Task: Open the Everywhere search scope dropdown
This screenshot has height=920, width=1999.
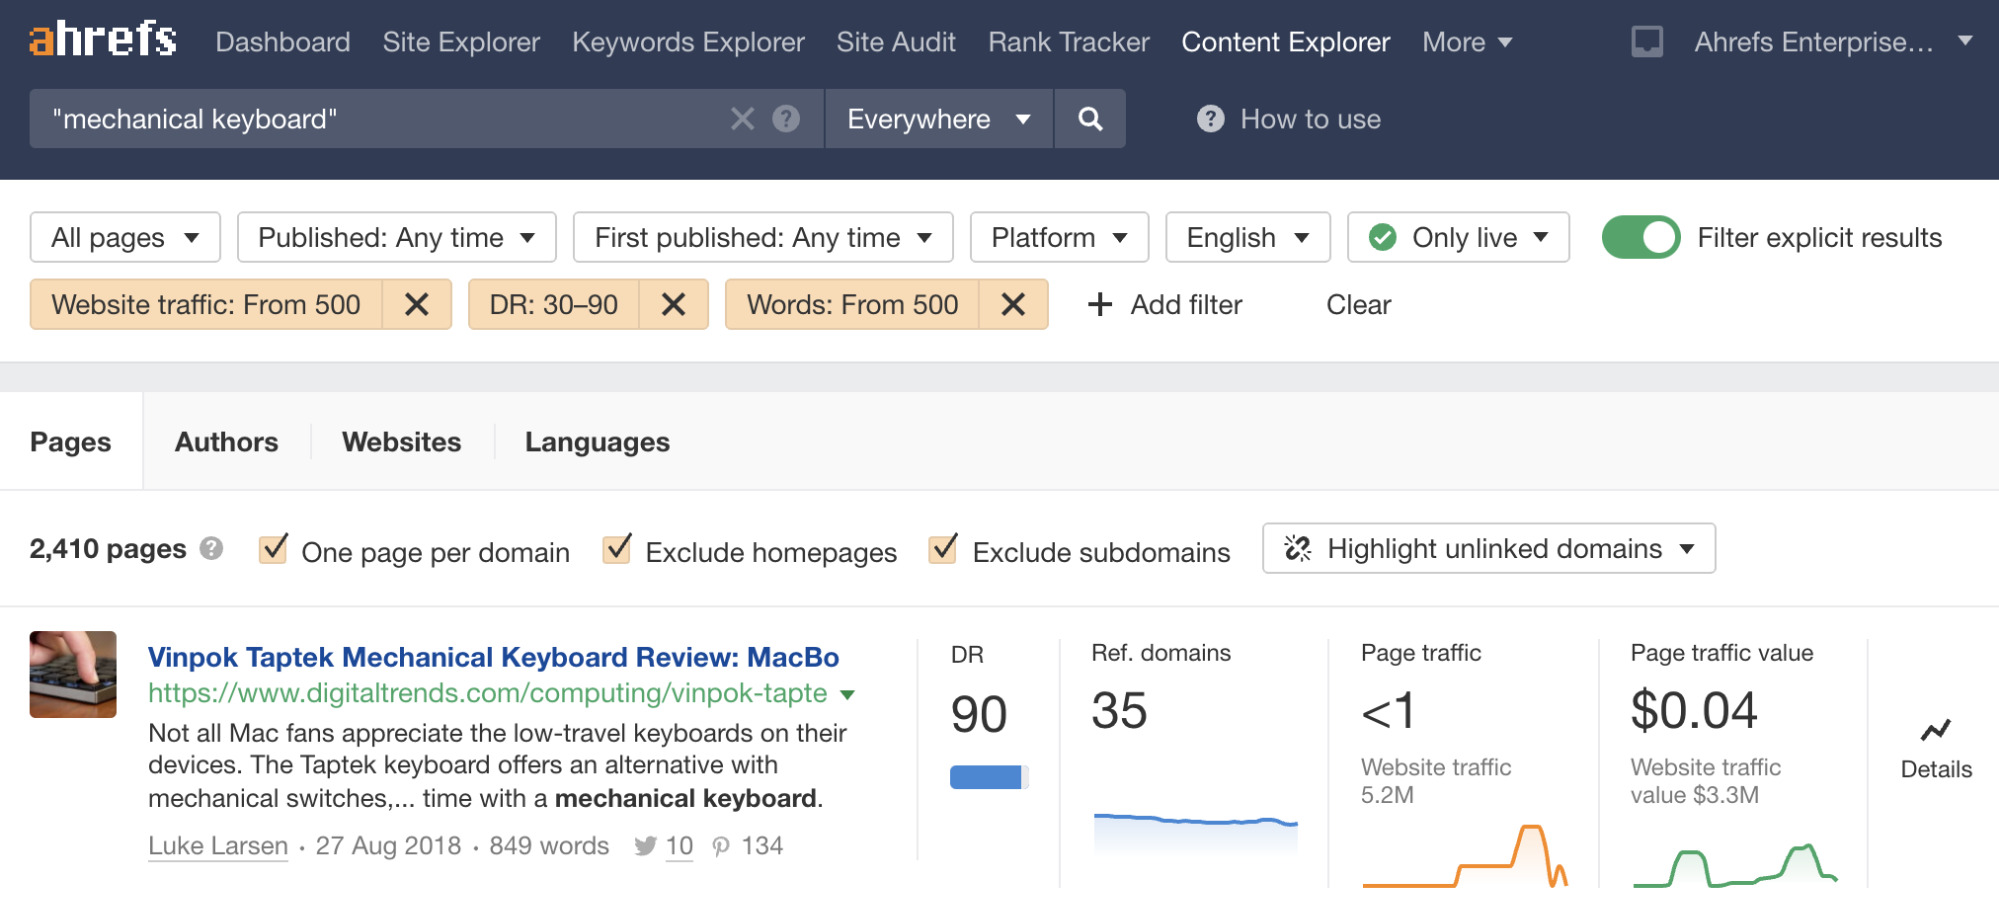Action: click(938, 119)
